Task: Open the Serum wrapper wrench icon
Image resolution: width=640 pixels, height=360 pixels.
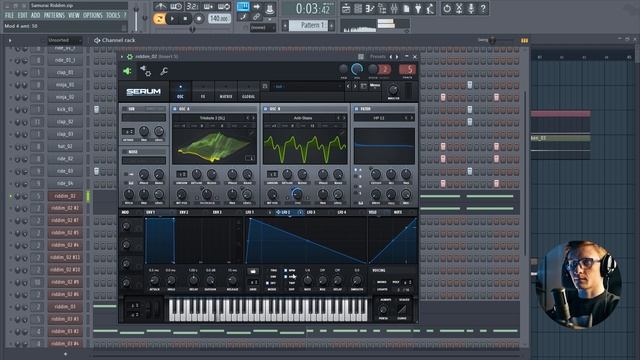Action: tap(164, 71)
